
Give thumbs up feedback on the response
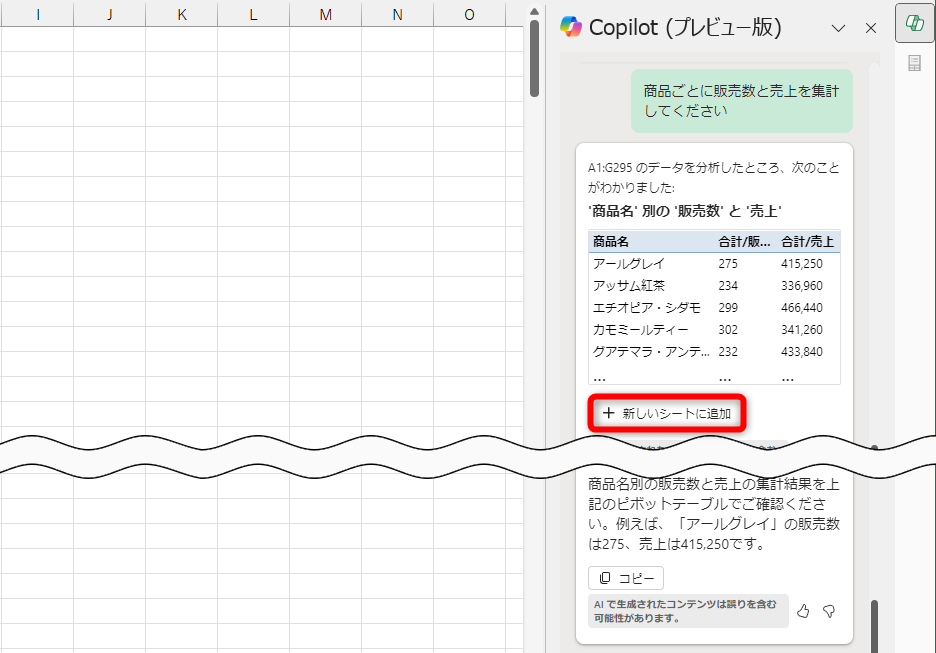803,611
